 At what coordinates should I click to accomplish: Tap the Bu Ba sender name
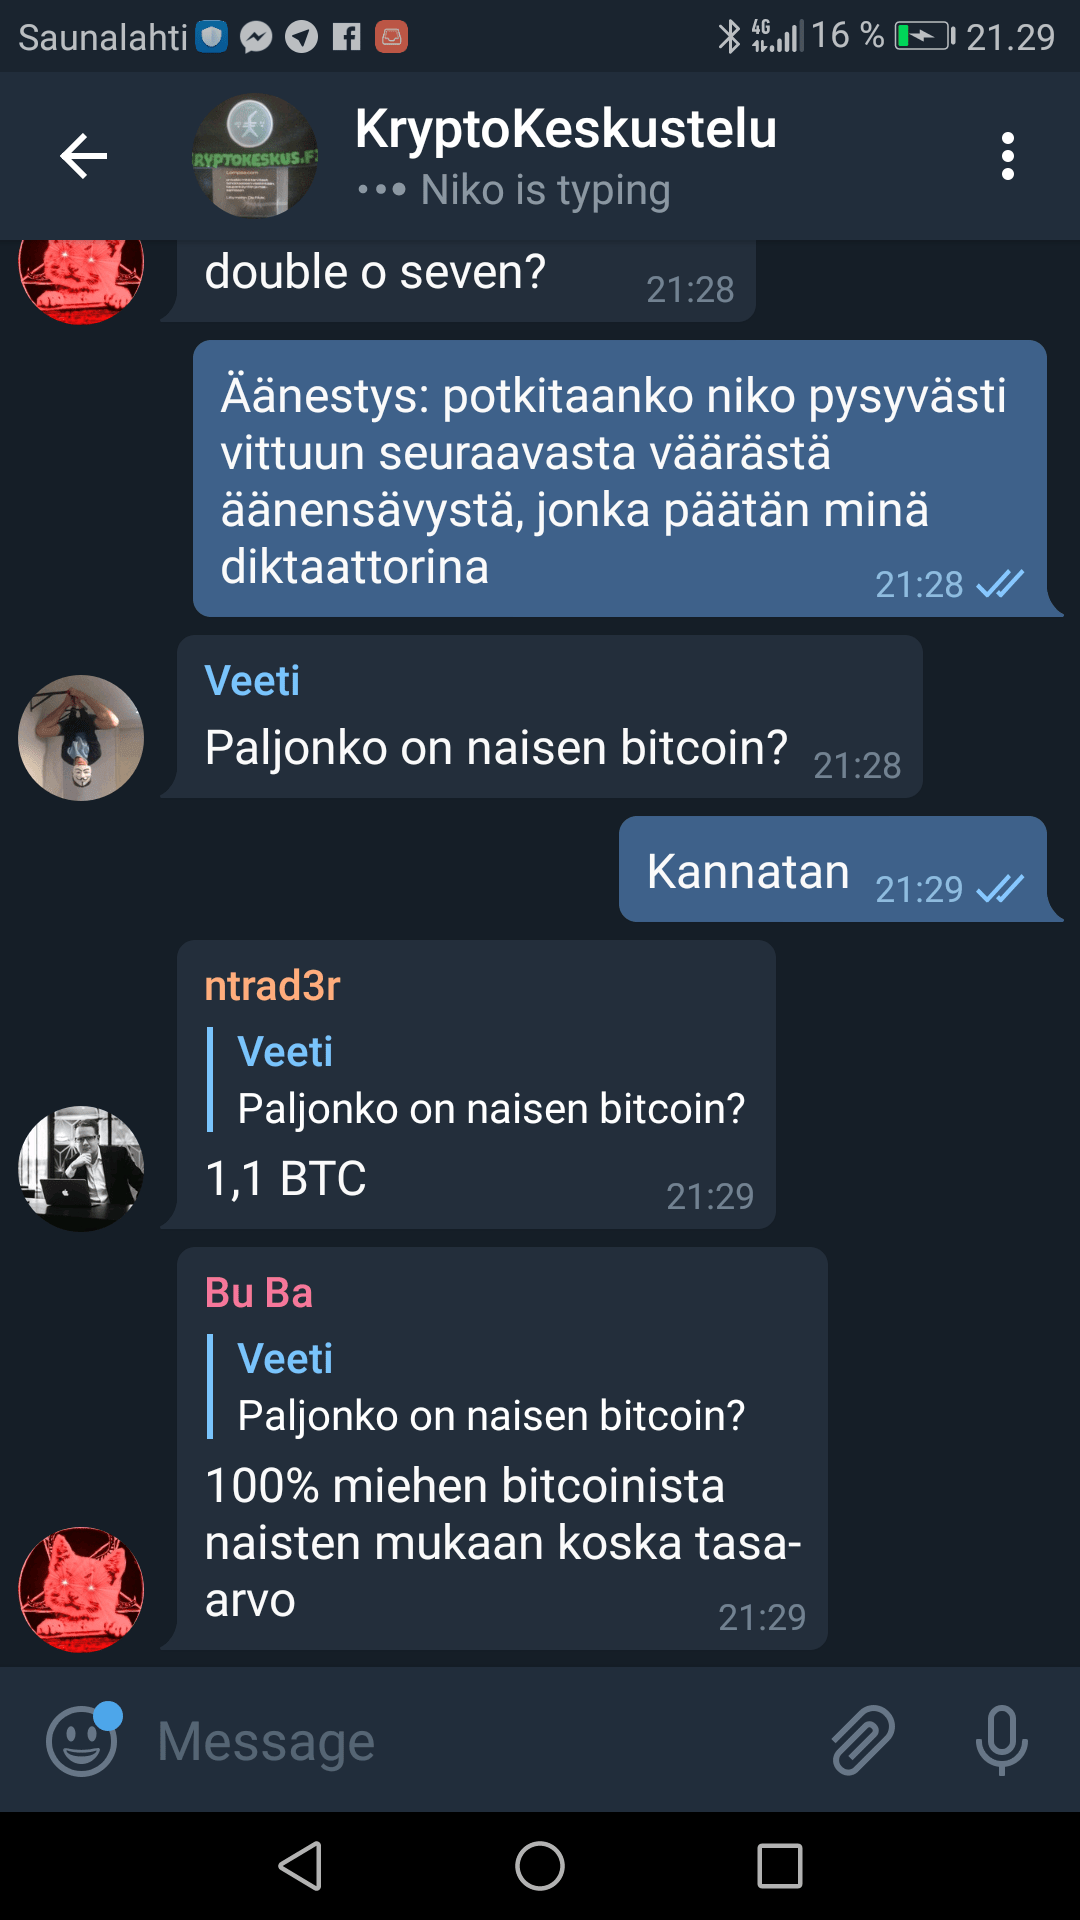(259, 1293)
